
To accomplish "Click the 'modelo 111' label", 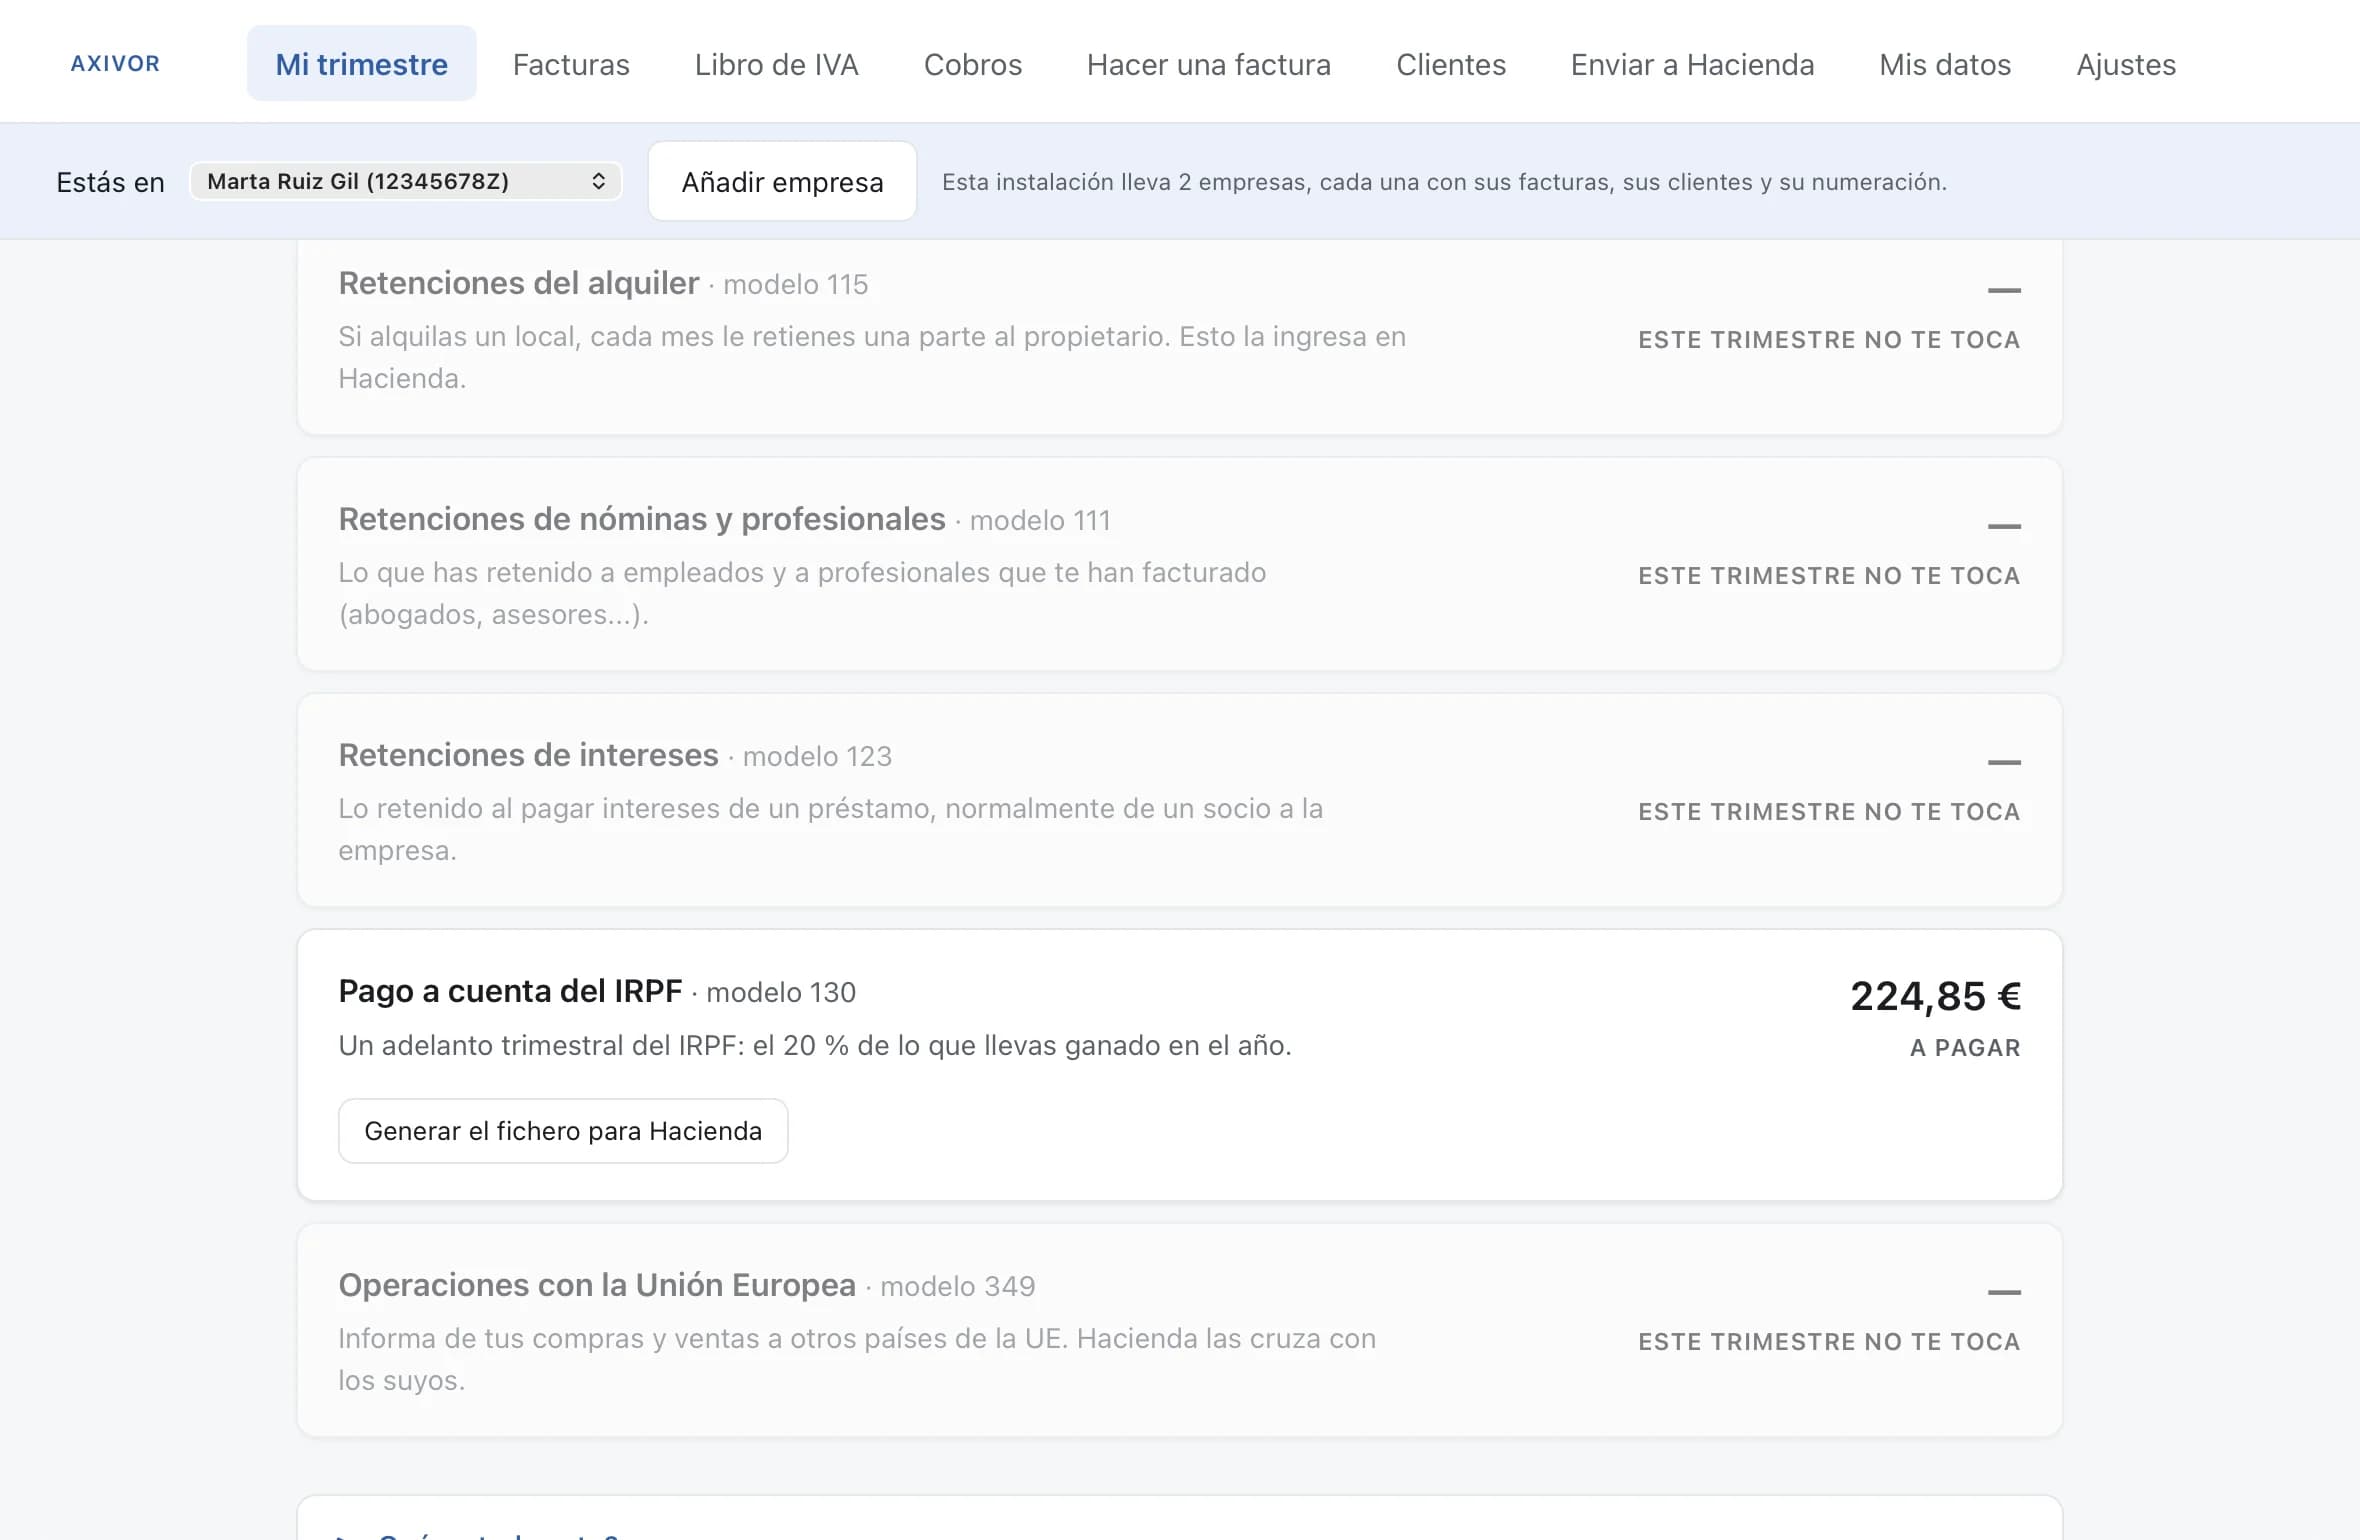I will coord(1040,521).
